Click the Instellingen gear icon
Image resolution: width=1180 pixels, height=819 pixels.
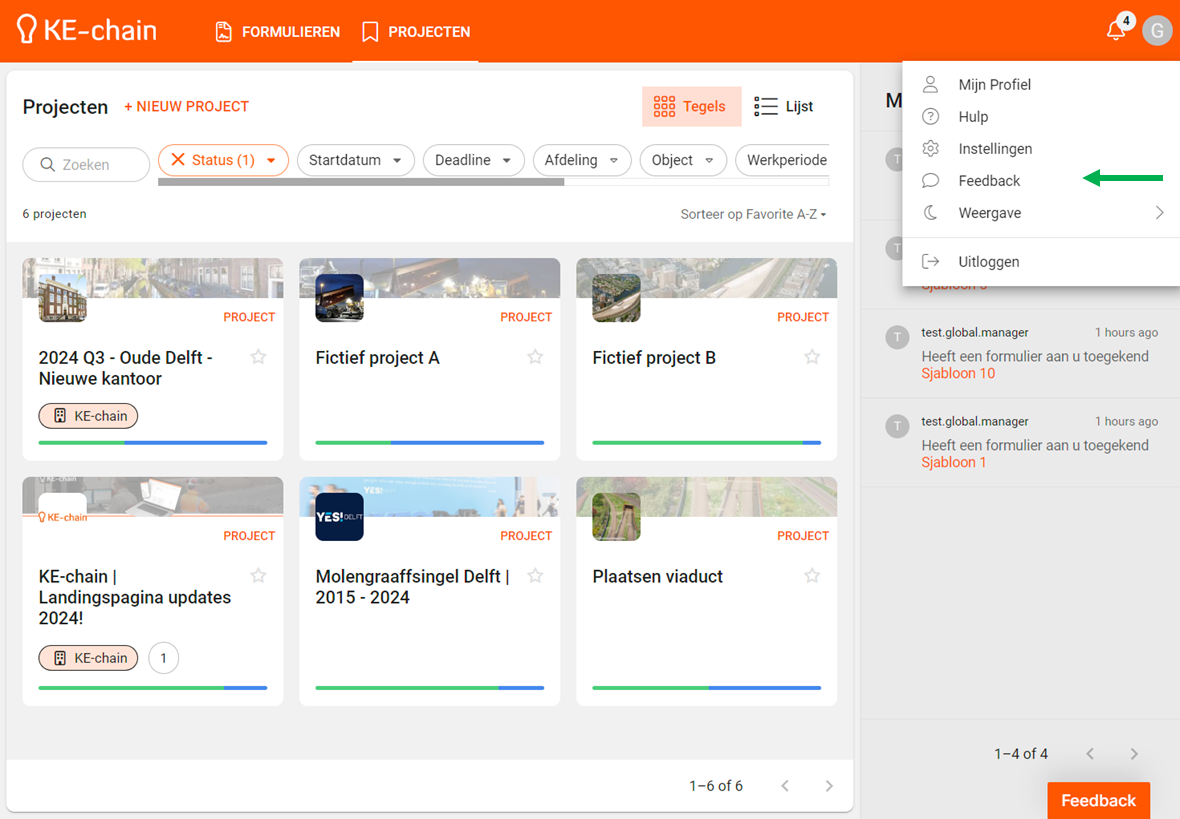(930, 149)
